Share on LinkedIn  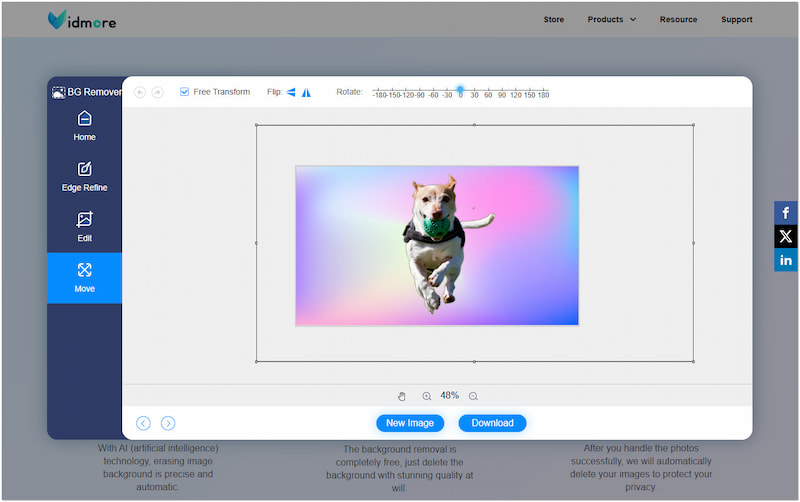pyautogui.click(x=786, y=260)
